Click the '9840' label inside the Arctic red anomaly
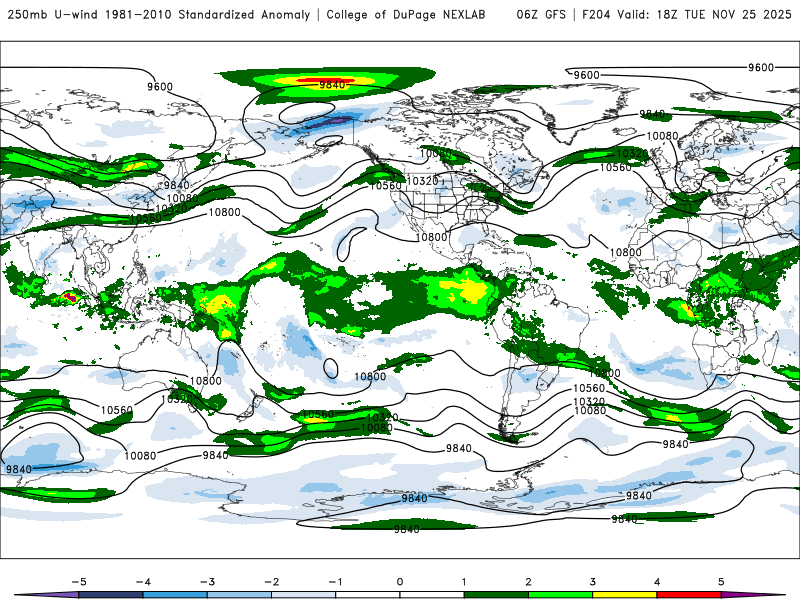 click(x=332, y=85)
